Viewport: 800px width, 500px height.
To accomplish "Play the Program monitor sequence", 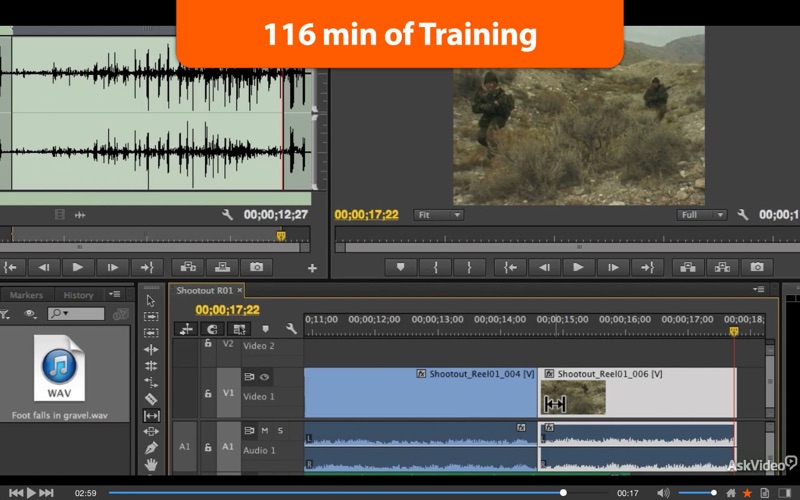I will pyautogui.click(x=578, y=267).
